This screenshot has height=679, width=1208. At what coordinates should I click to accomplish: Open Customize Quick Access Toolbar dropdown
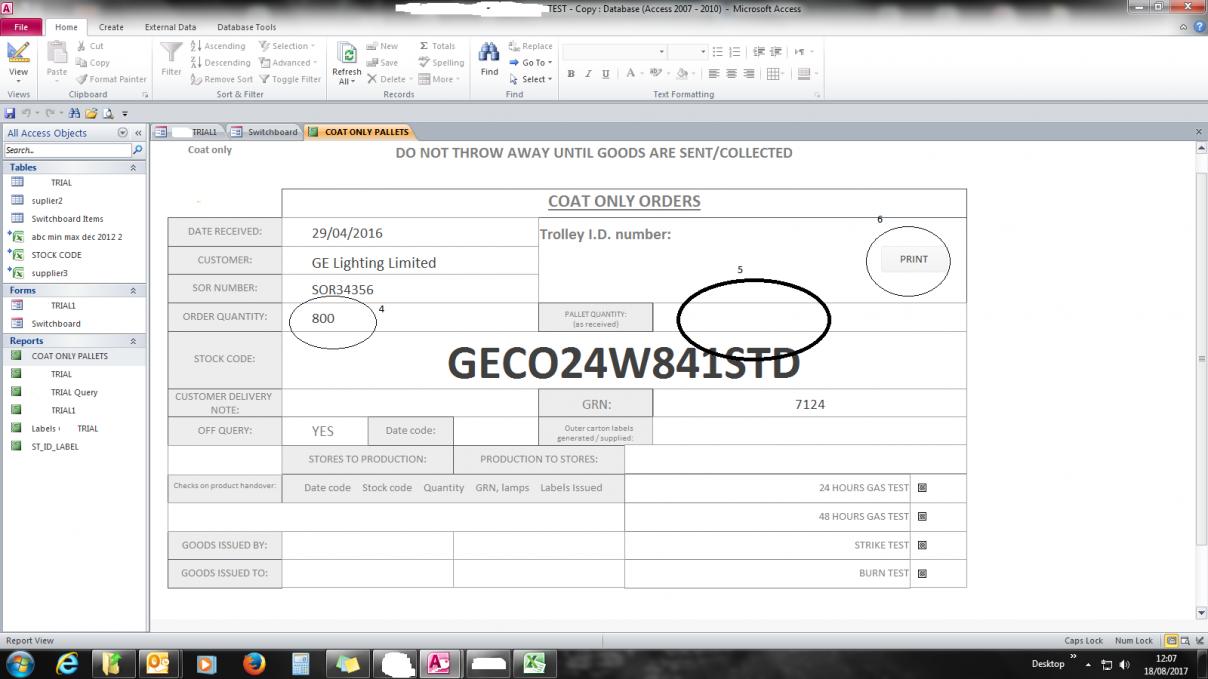tap(125, 114)
